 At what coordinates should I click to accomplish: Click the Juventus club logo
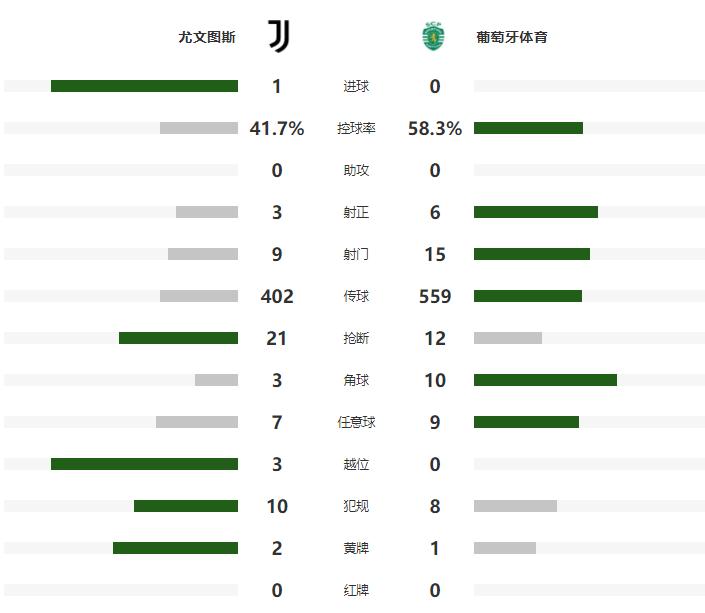[278, 37]
